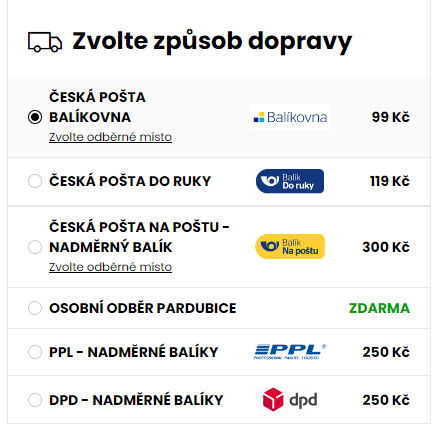Click the DPD carrier logo
The height and width of the screenshot is (432, 435).
tap(290, 399)
